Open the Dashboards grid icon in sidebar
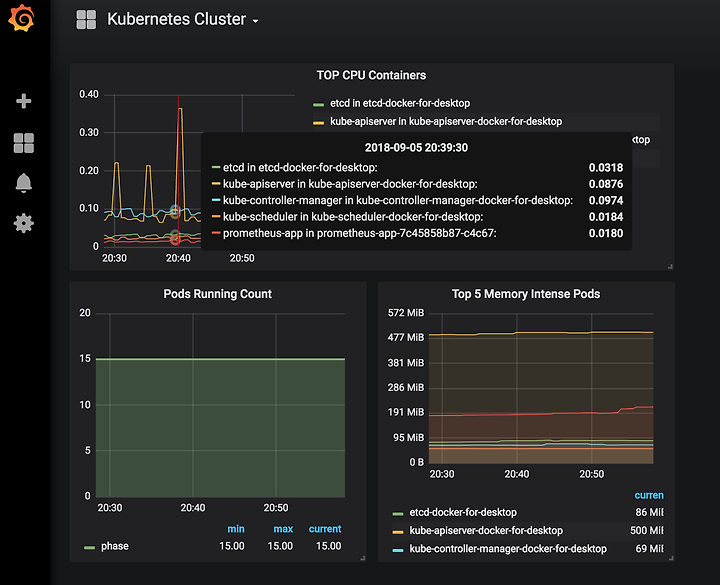 23,143
